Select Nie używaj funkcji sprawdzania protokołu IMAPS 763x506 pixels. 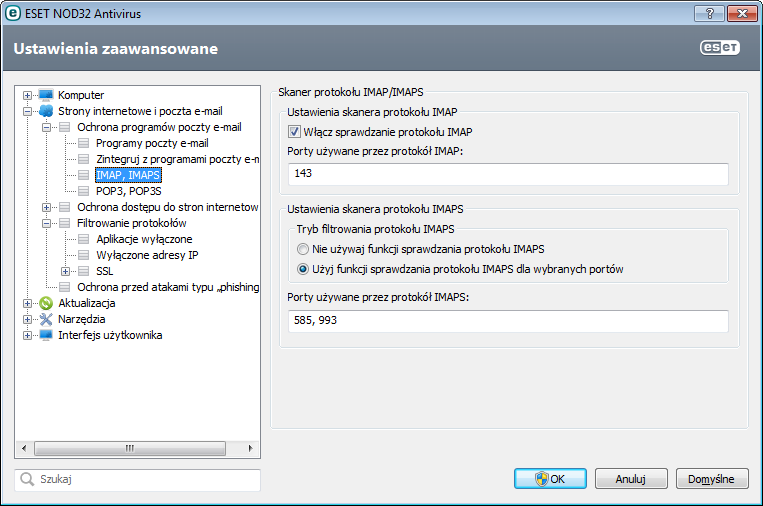303,249
